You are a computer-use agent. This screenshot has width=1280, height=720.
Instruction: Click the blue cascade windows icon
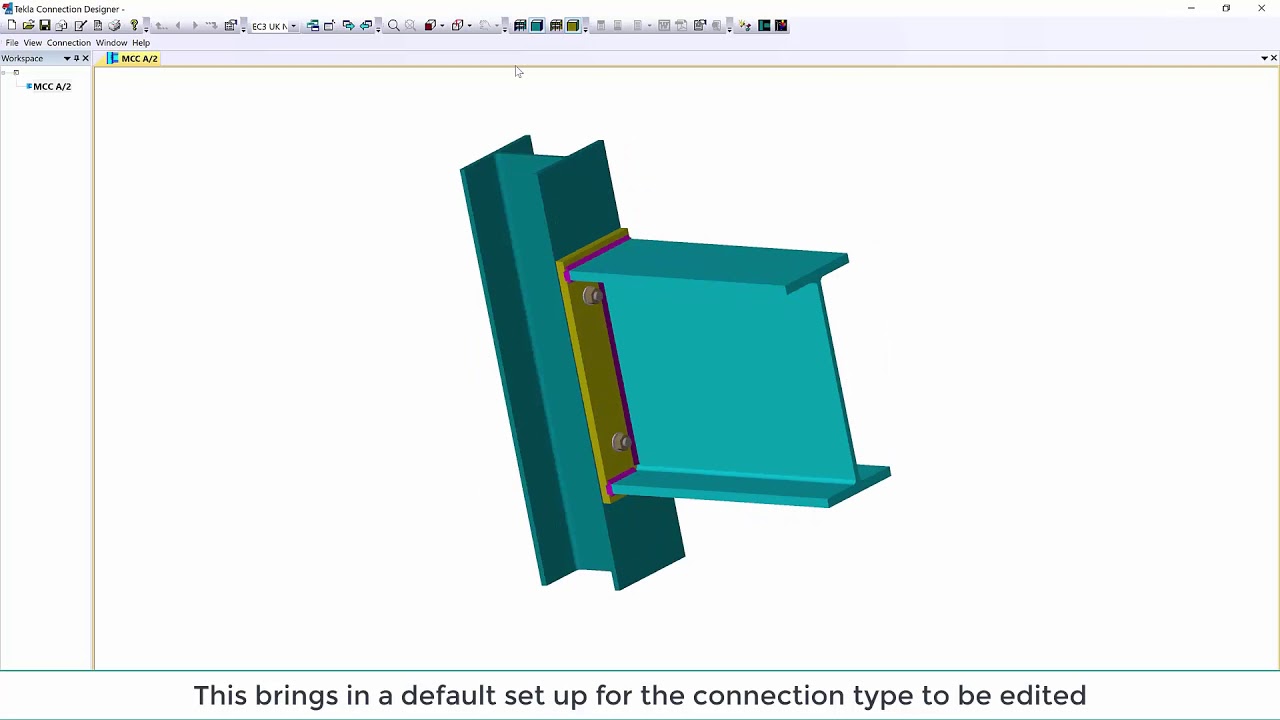313,25
